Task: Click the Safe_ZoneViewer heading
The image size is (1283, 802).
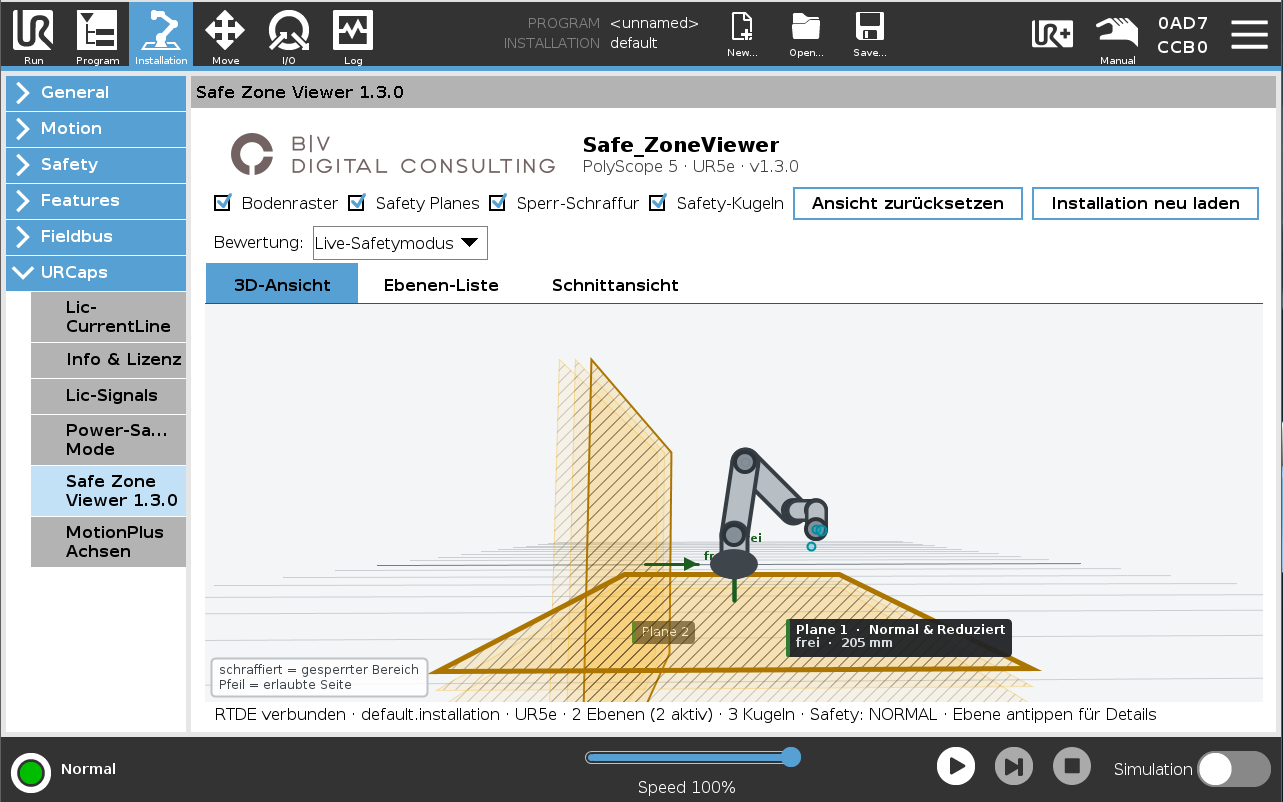Action: pos(681,145)
